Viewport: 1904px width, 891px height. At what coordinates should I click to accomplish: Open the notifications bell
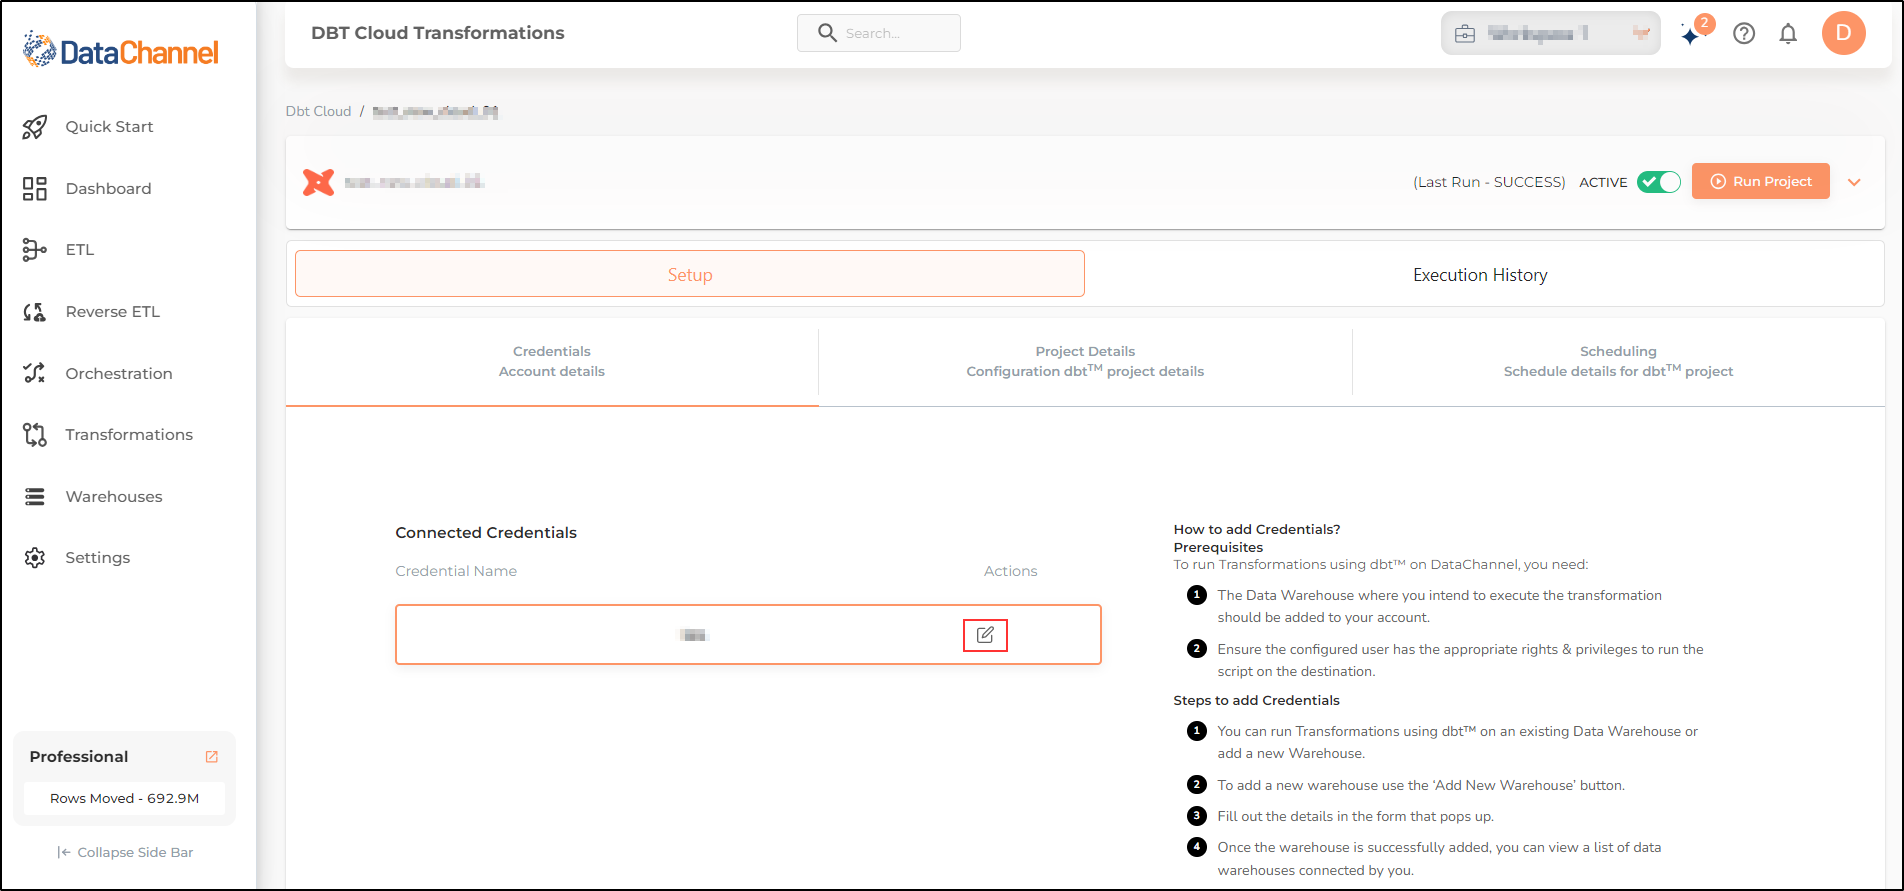click(x=1788, y=34)
